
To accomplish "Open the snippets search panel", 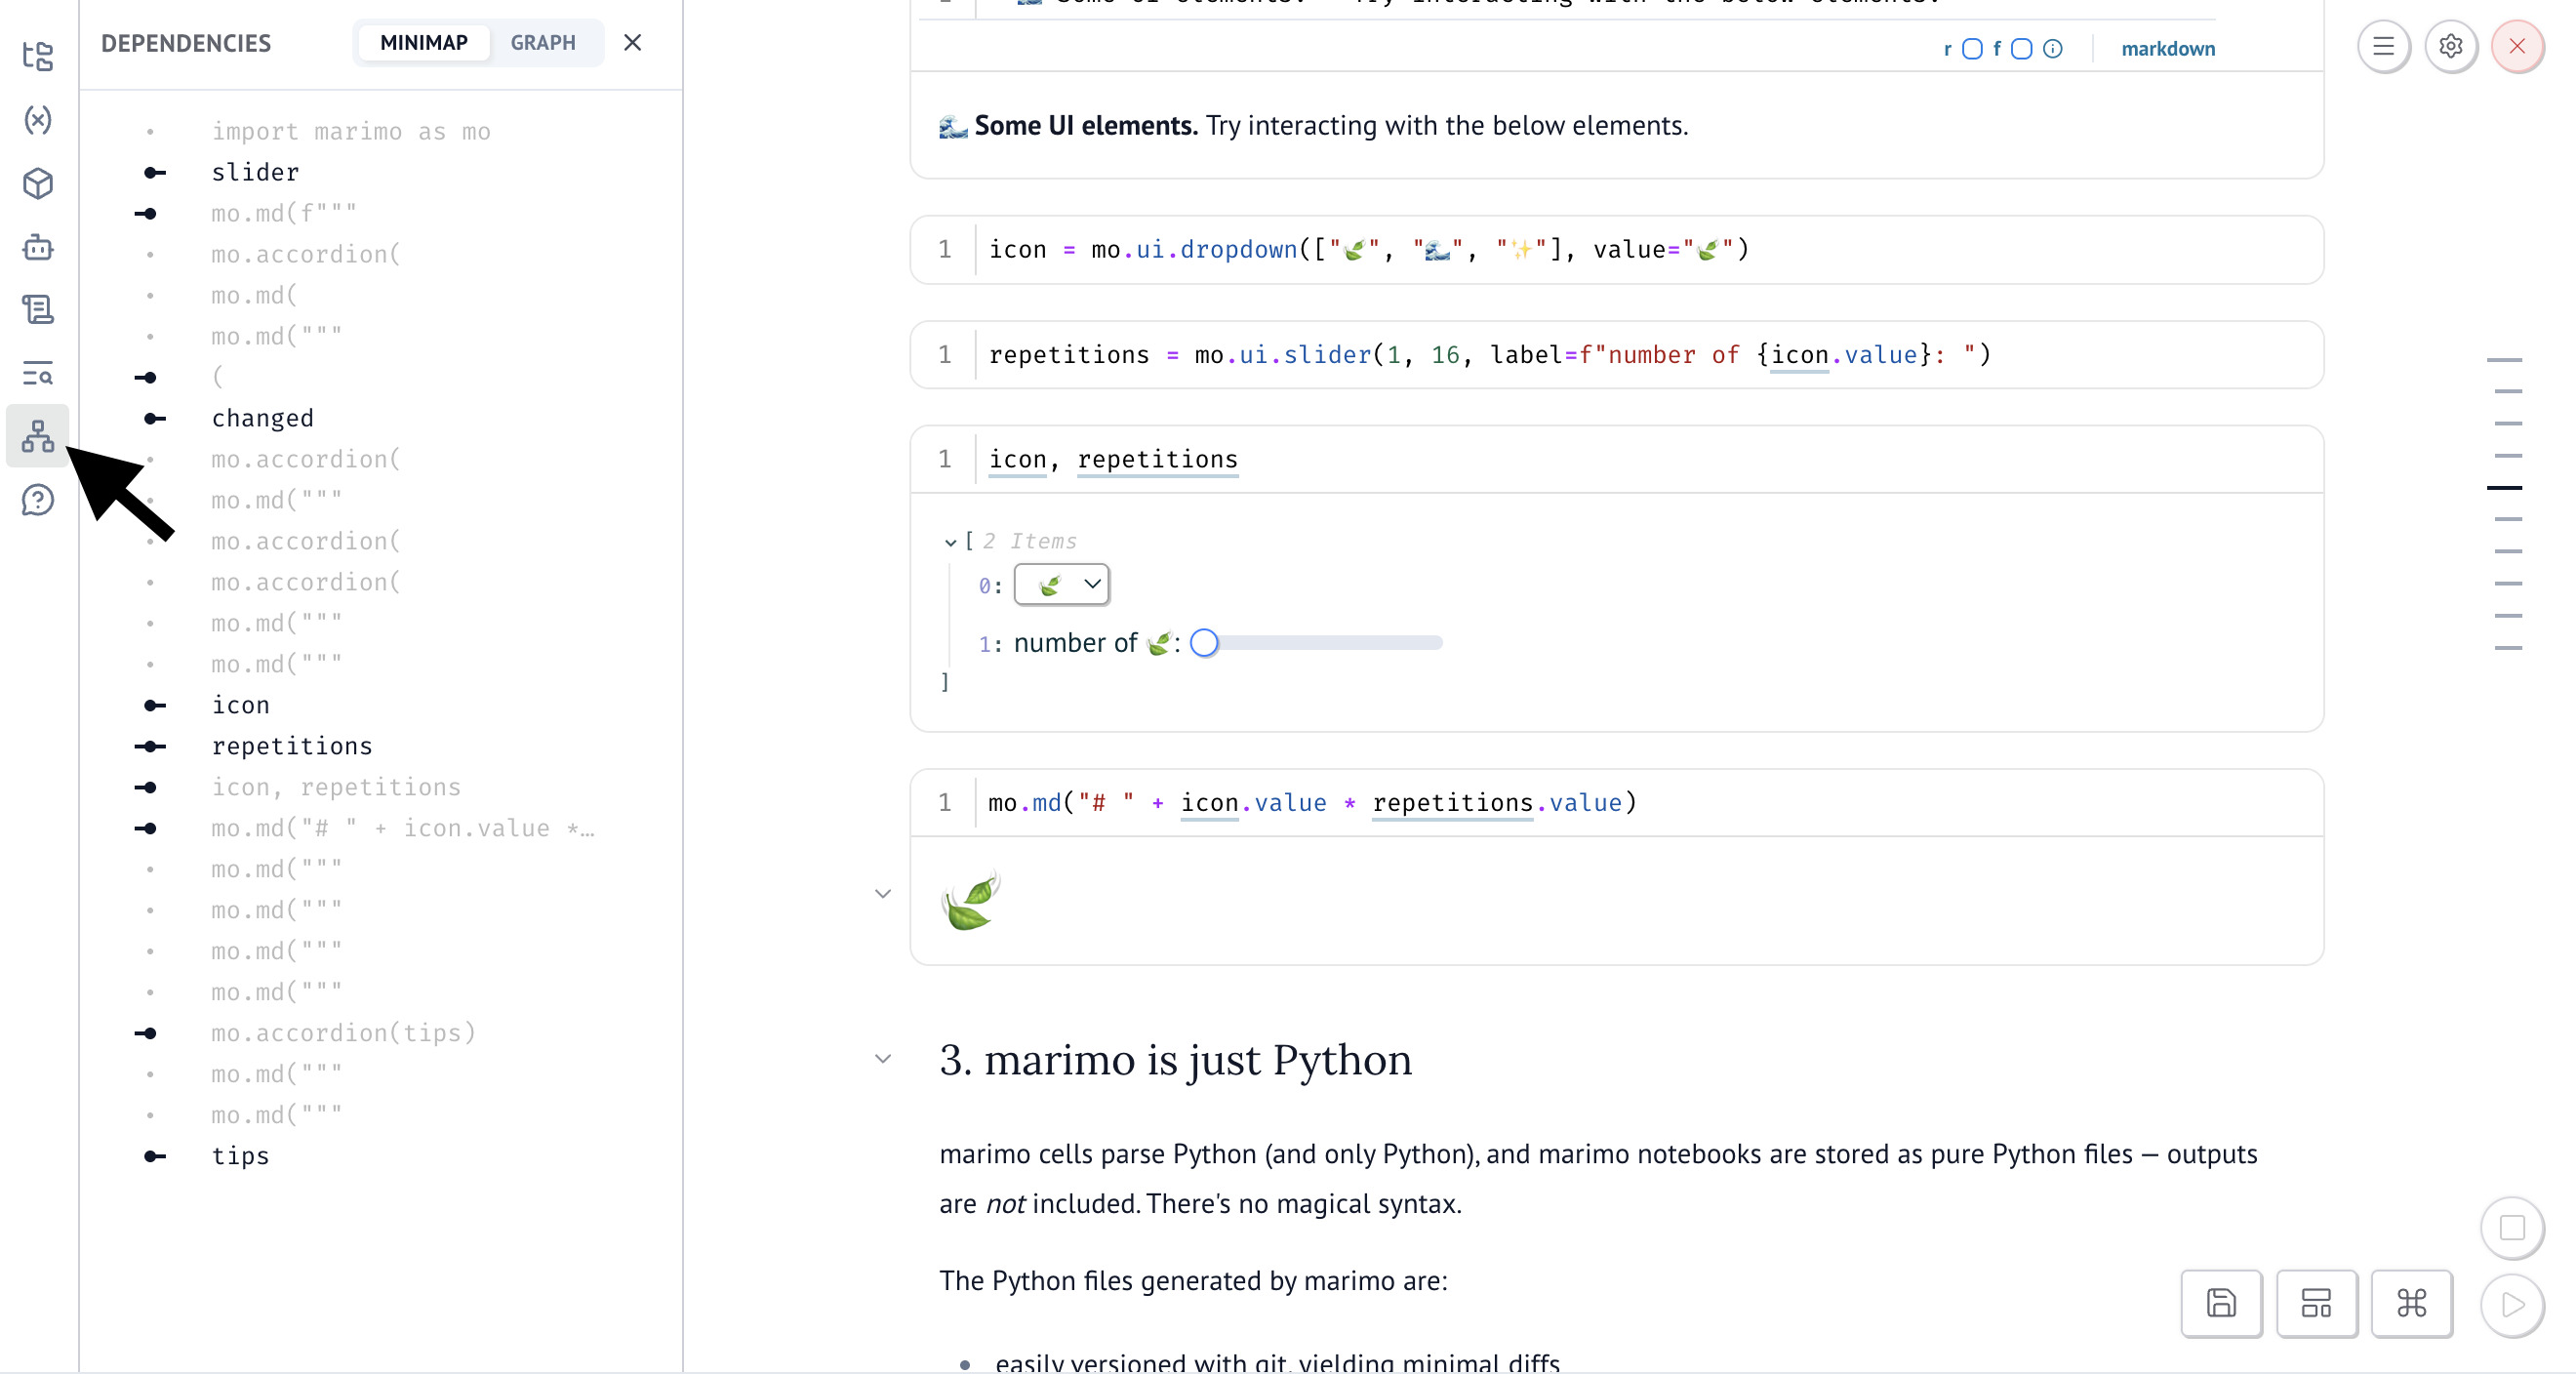I will [x=37, y=374].
